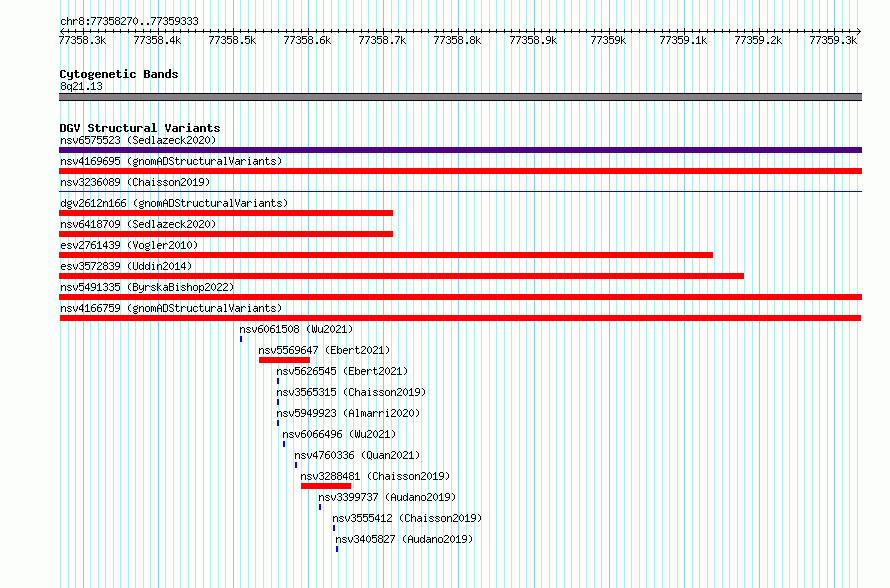Open nsv3565315 (Chaisson2019) label
The width and height of the screenshot is (890, 588).
(351, 392)
